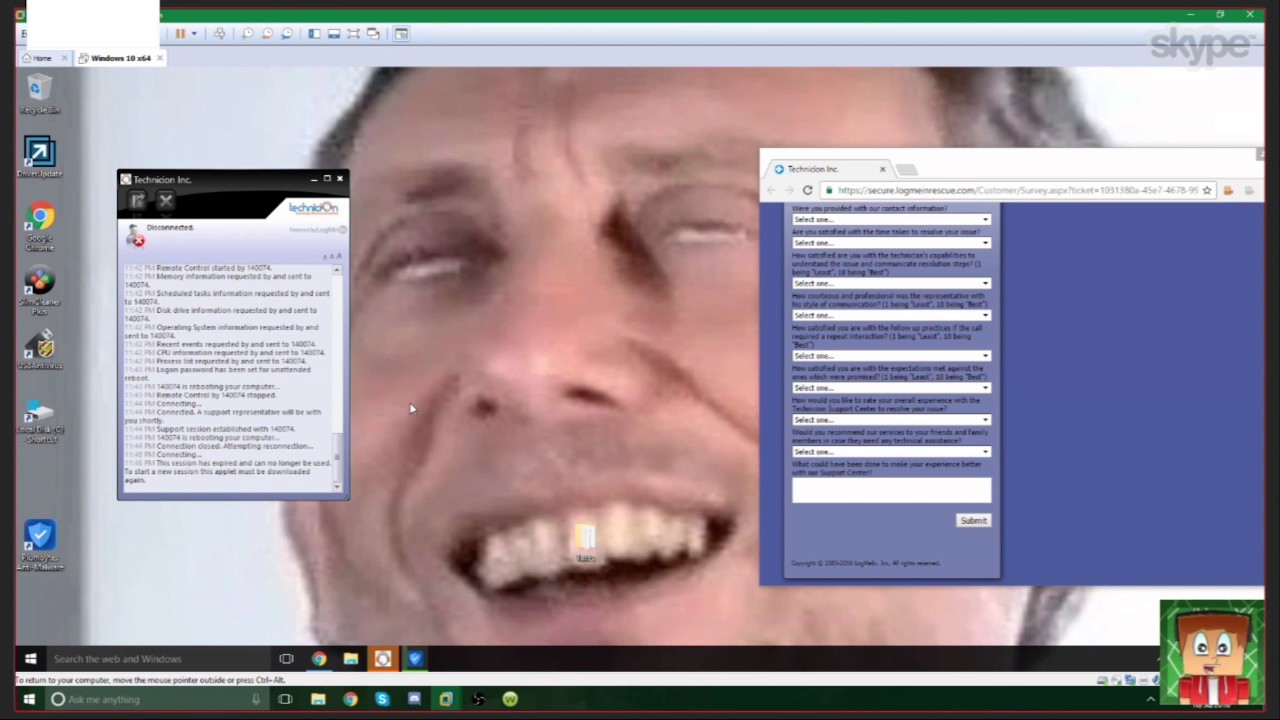Open Task View in the host taskbar
Image resolution: width=1280 pixels, height=720 pixels.
285,700
